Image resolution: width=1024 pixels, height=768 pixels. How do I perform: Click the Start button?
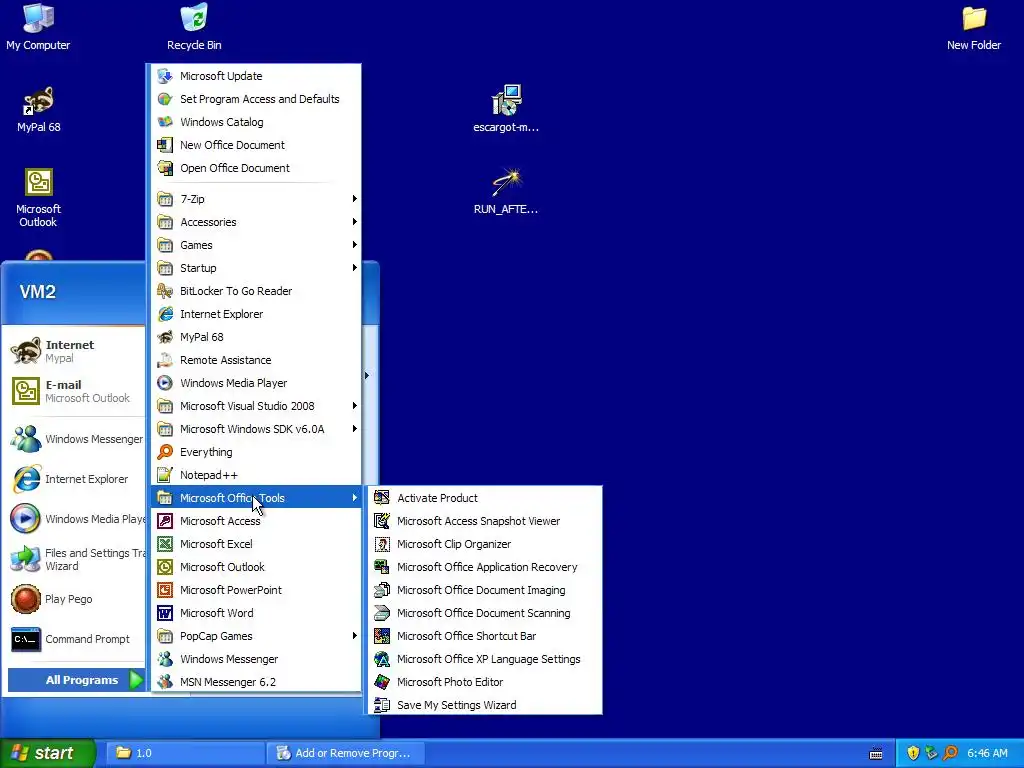[47, 753]
